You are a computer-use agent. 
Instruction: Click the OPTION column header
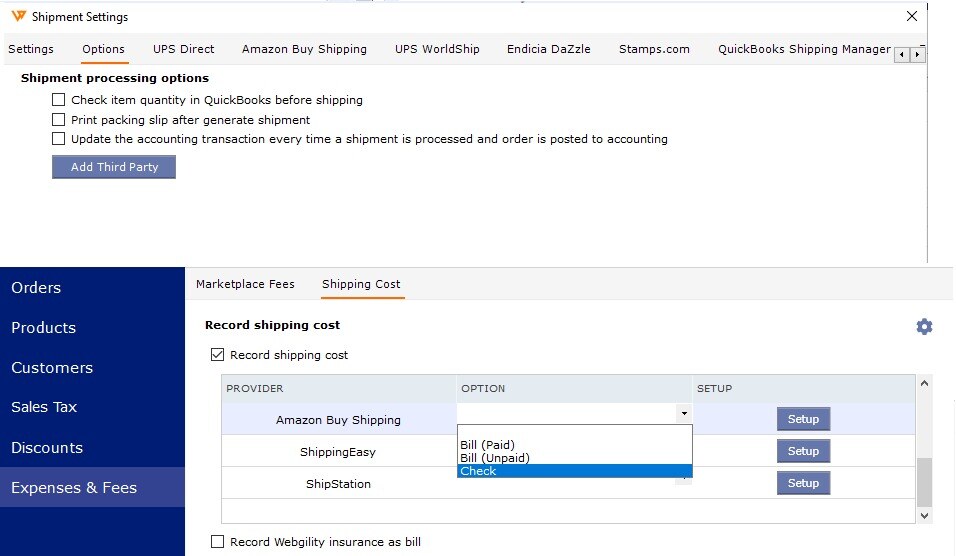pyautogui.click(x=574, y=388)
